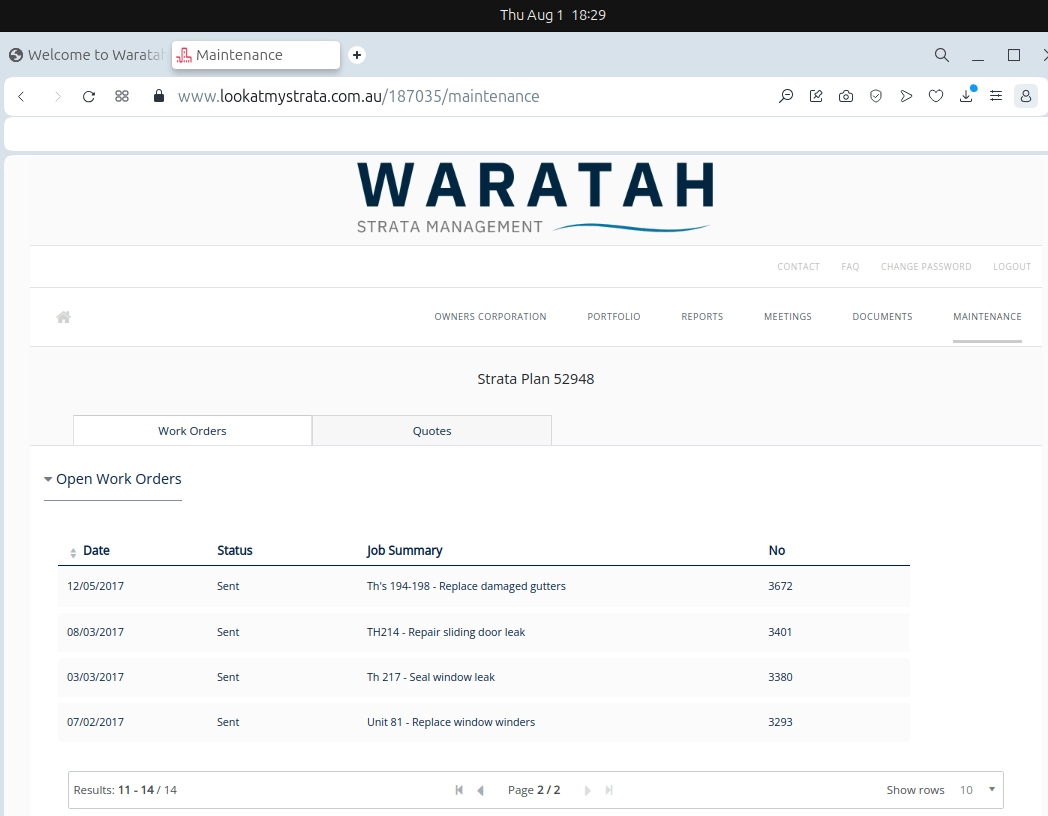1048x816 pixels.
Task: Click the next page arrow
Action: tap(587, 790)
